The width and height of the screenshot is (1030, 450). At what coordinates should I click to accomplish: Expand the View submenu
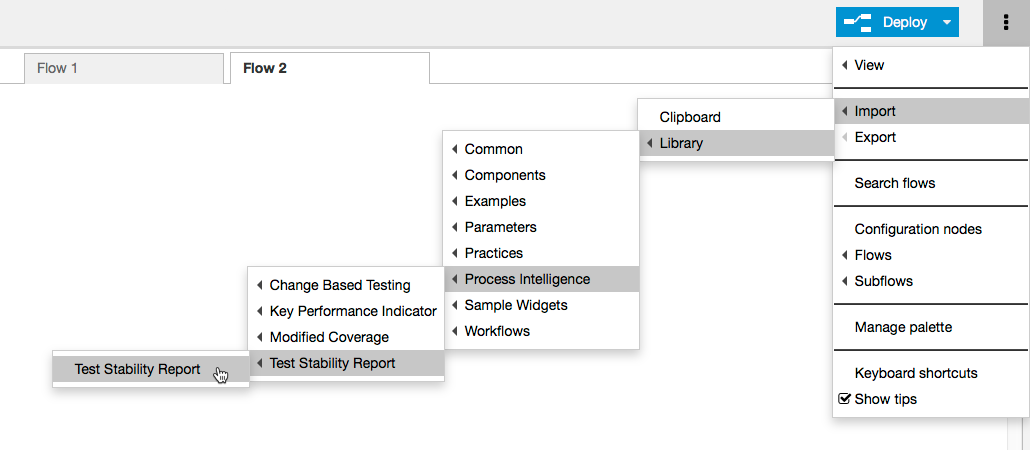click(931, 65)
